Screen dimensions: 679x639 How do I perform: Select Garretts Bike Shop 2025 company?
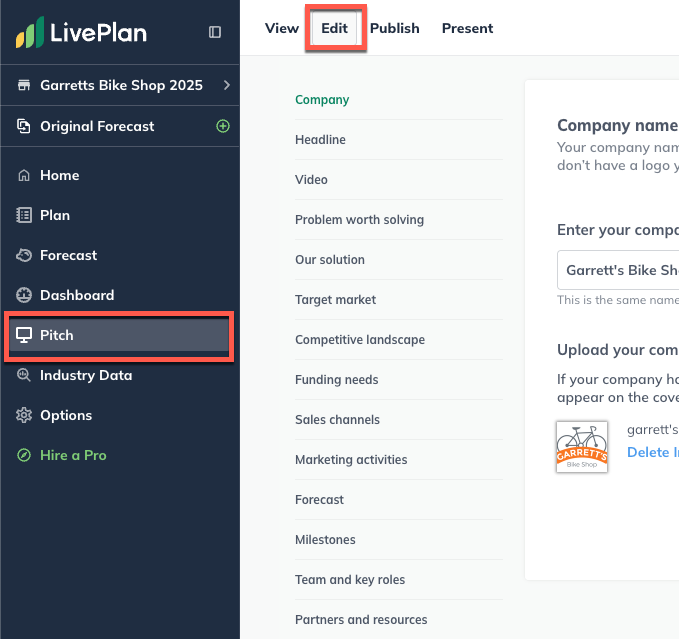click(121, 85)
